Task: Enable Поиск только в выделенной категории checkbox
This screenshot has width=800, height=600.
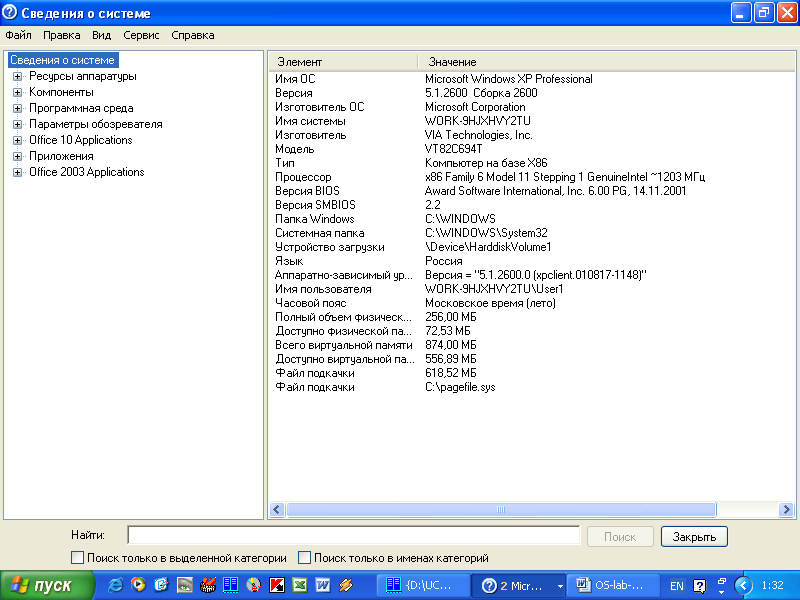Action: point(78,558)
